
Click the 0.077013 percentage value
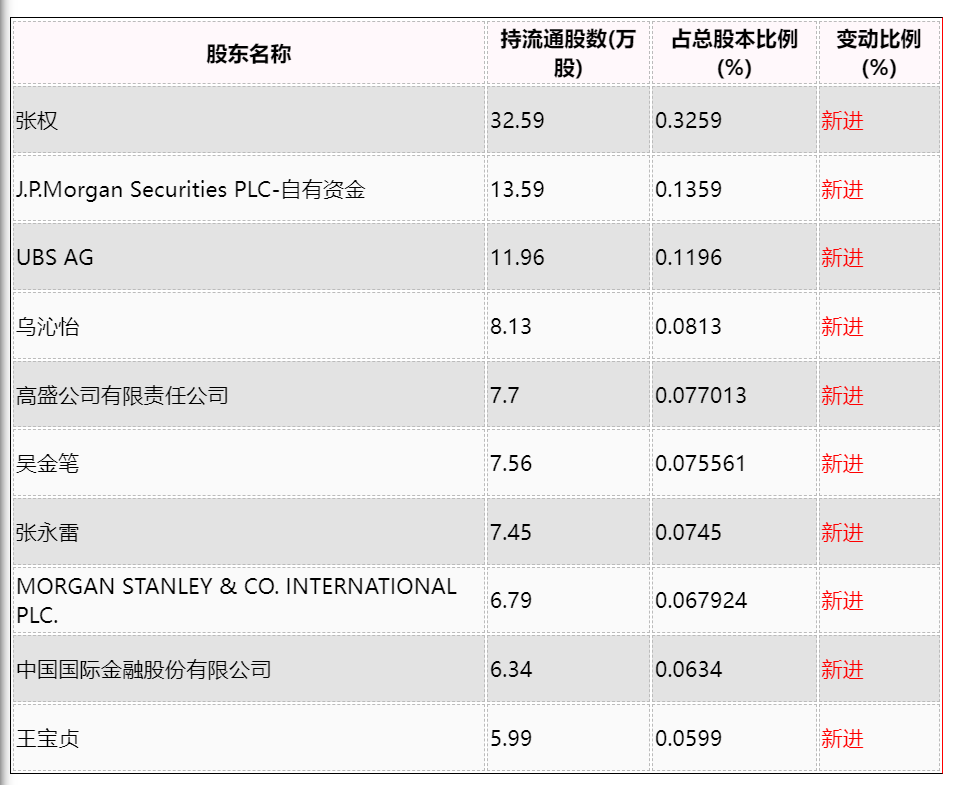point(701,395)
